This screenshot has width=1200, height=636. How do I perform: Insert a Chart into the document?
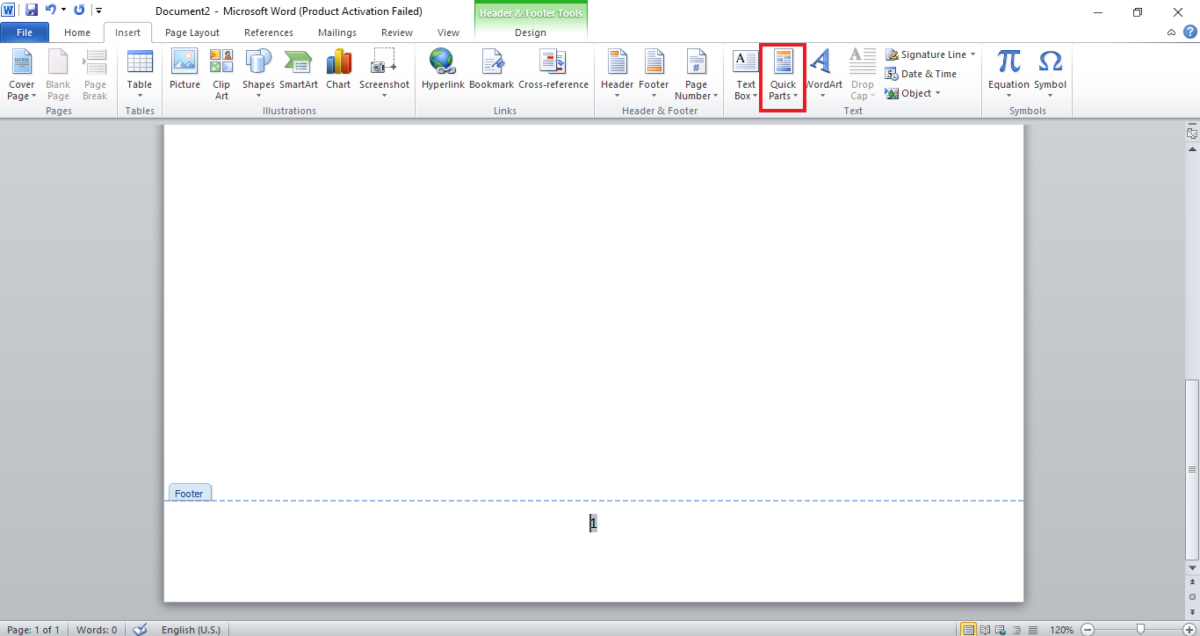[338, 71]
